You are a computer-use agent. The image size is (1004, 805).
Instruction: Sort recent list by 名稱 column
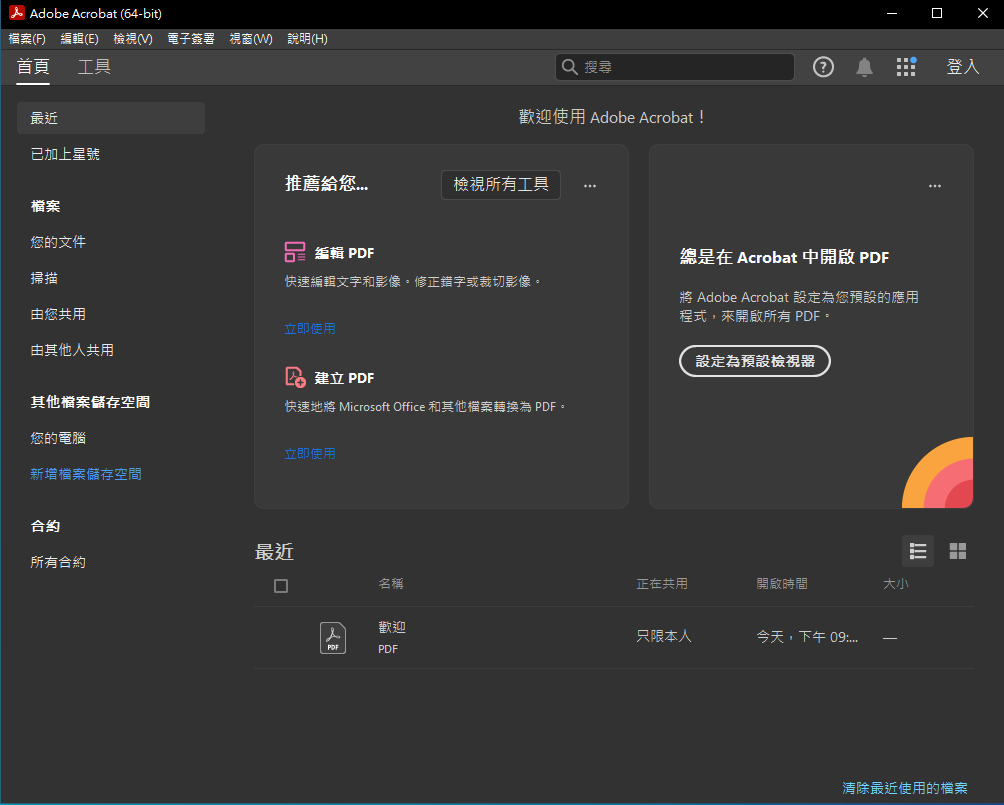pos(391,583)
